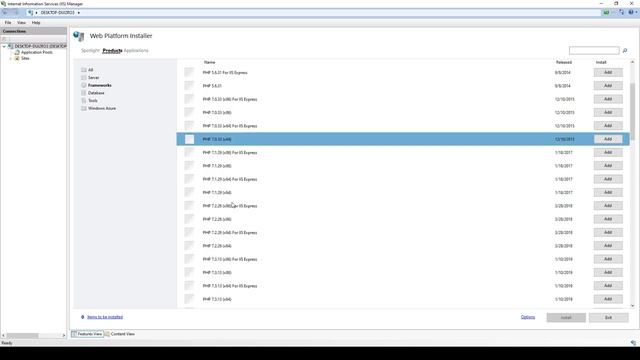Select Application Pools in the Connections tree
The image size is (640, 360).
point(37,52)
